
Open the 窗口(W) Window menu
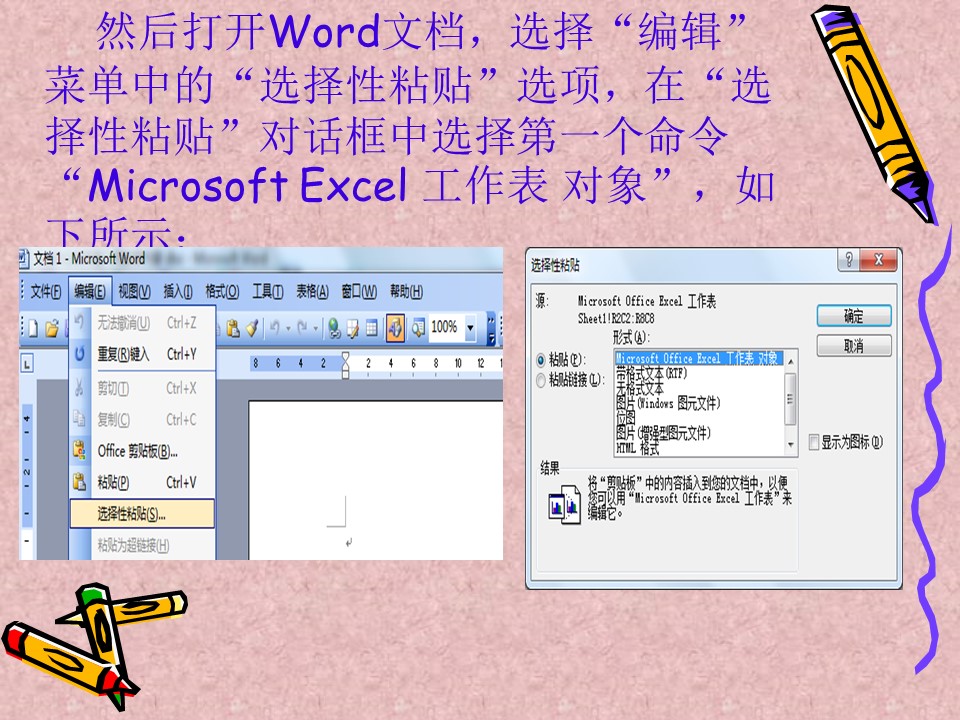click(359, 292)
